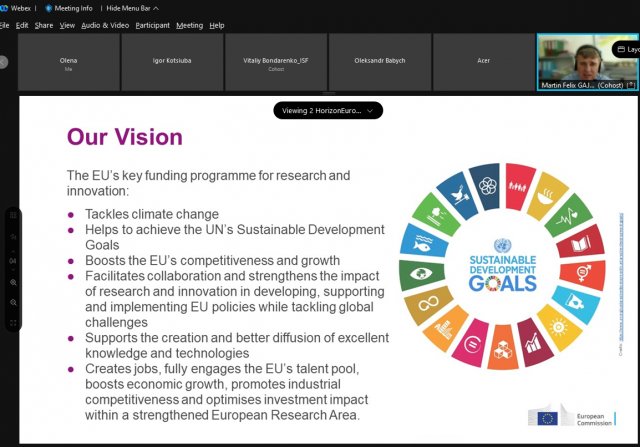Click 'Tackles climate change' bullet text
640x447 pixels.
(x=152, y=214)
